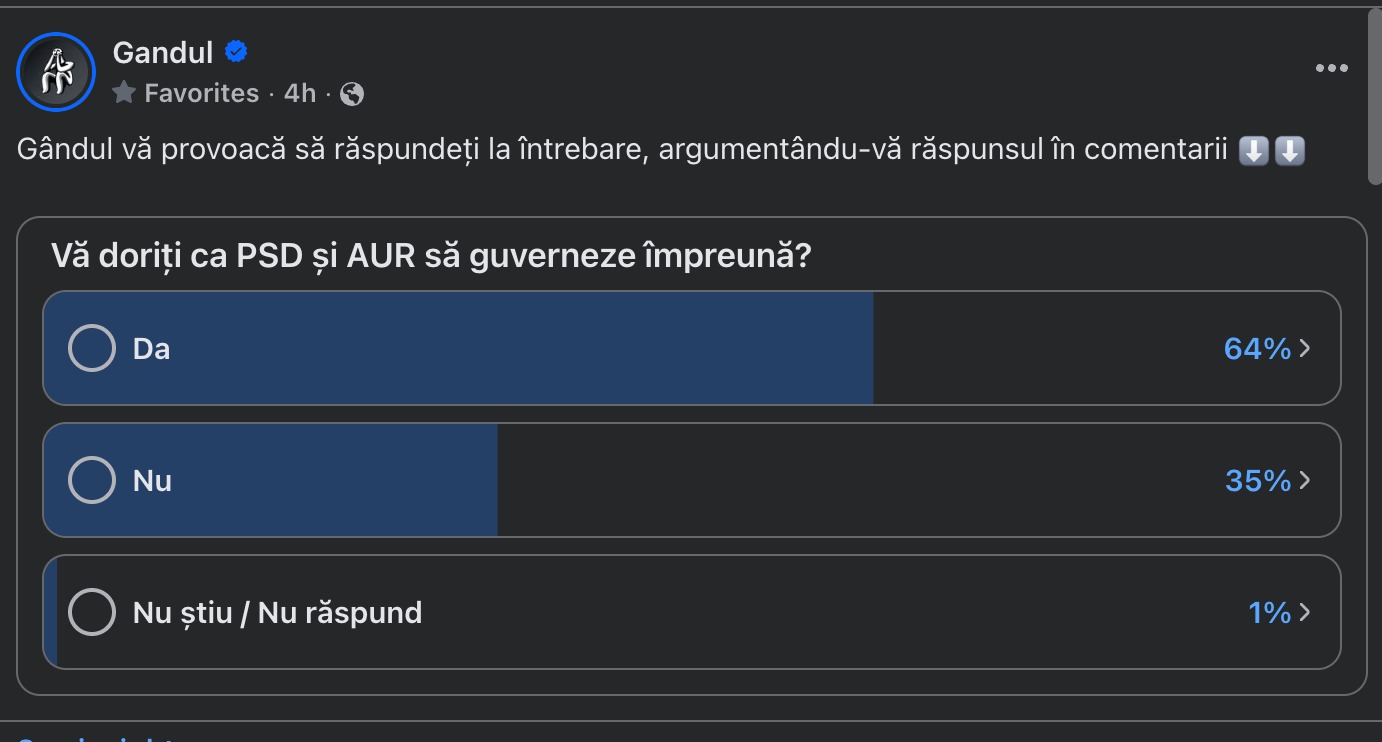Click the Favorites star icon
Screen dimensions: 1382x742
[x=124, y=93]
